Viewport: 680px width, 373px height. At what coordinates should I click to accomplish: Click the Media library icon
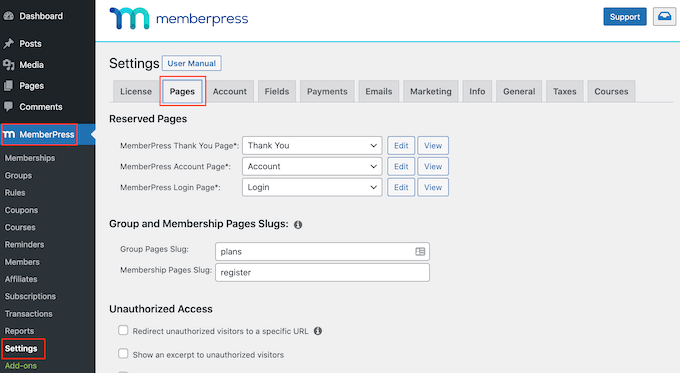click(8, 65)
